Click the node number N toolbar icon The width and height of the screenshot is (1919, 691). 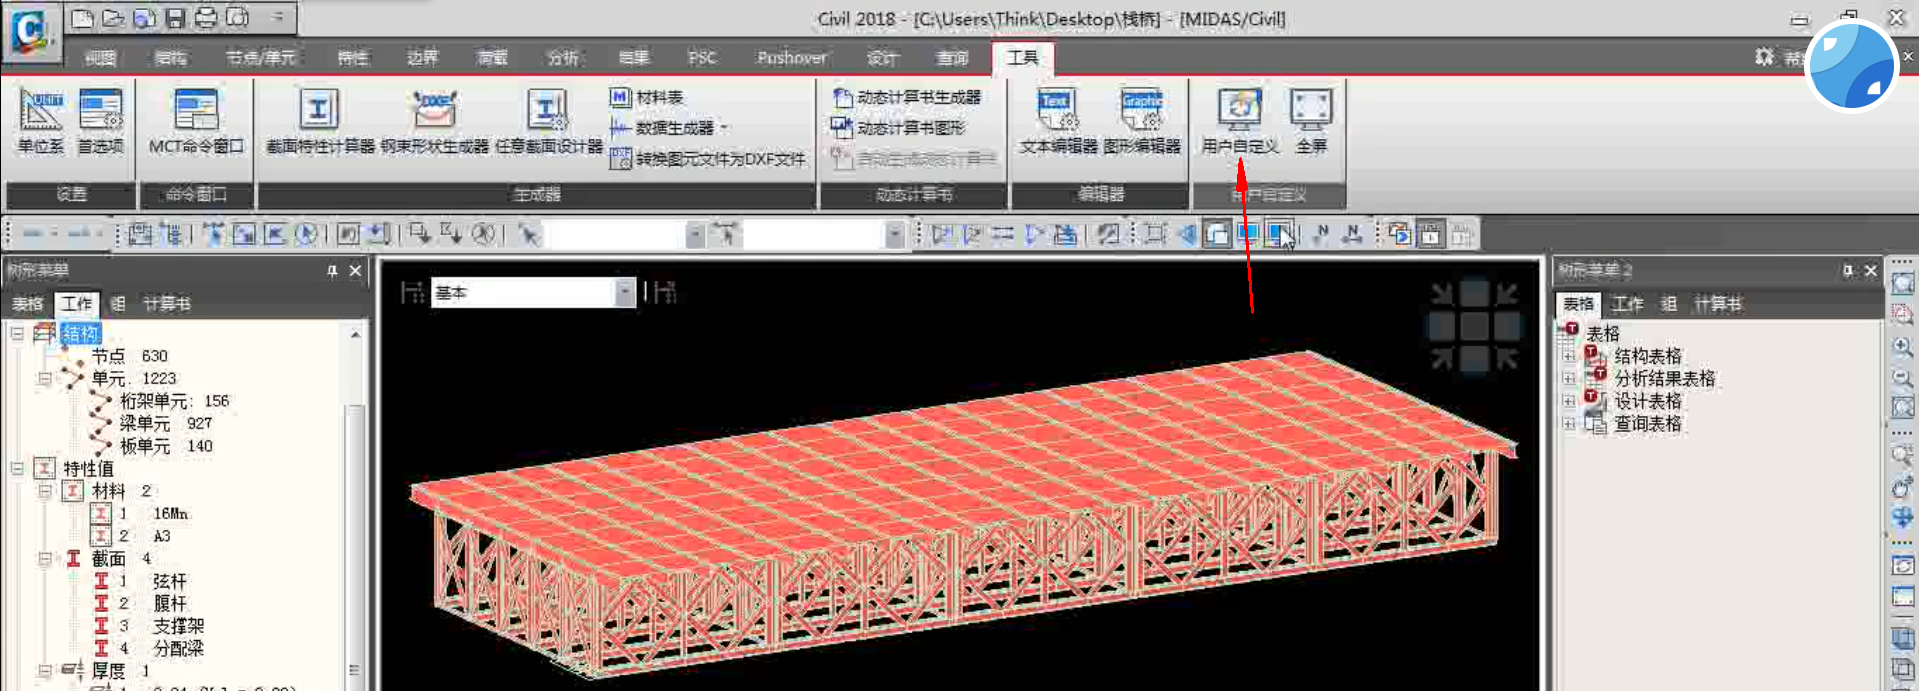[1322, 234]
